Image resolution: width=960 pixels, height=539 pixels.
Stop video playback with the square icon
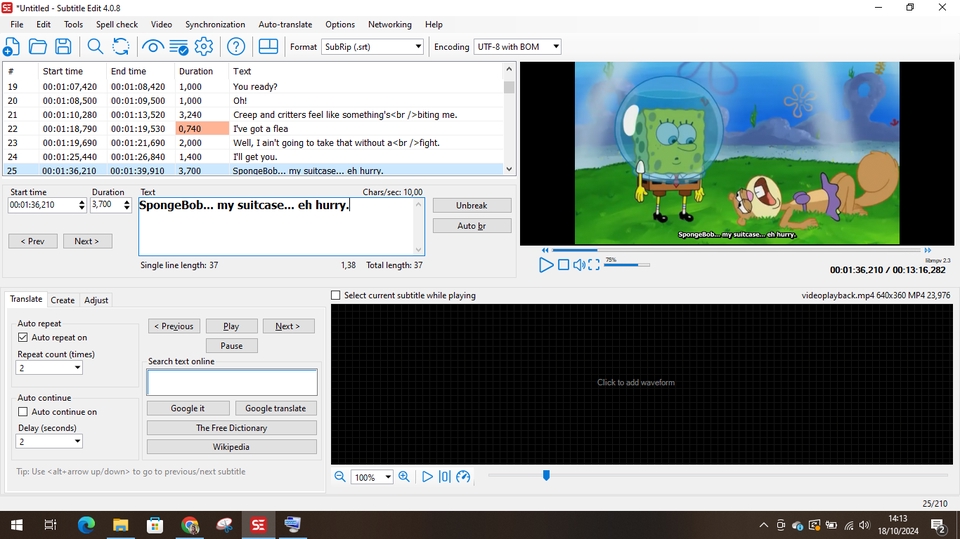click(563, 265)
